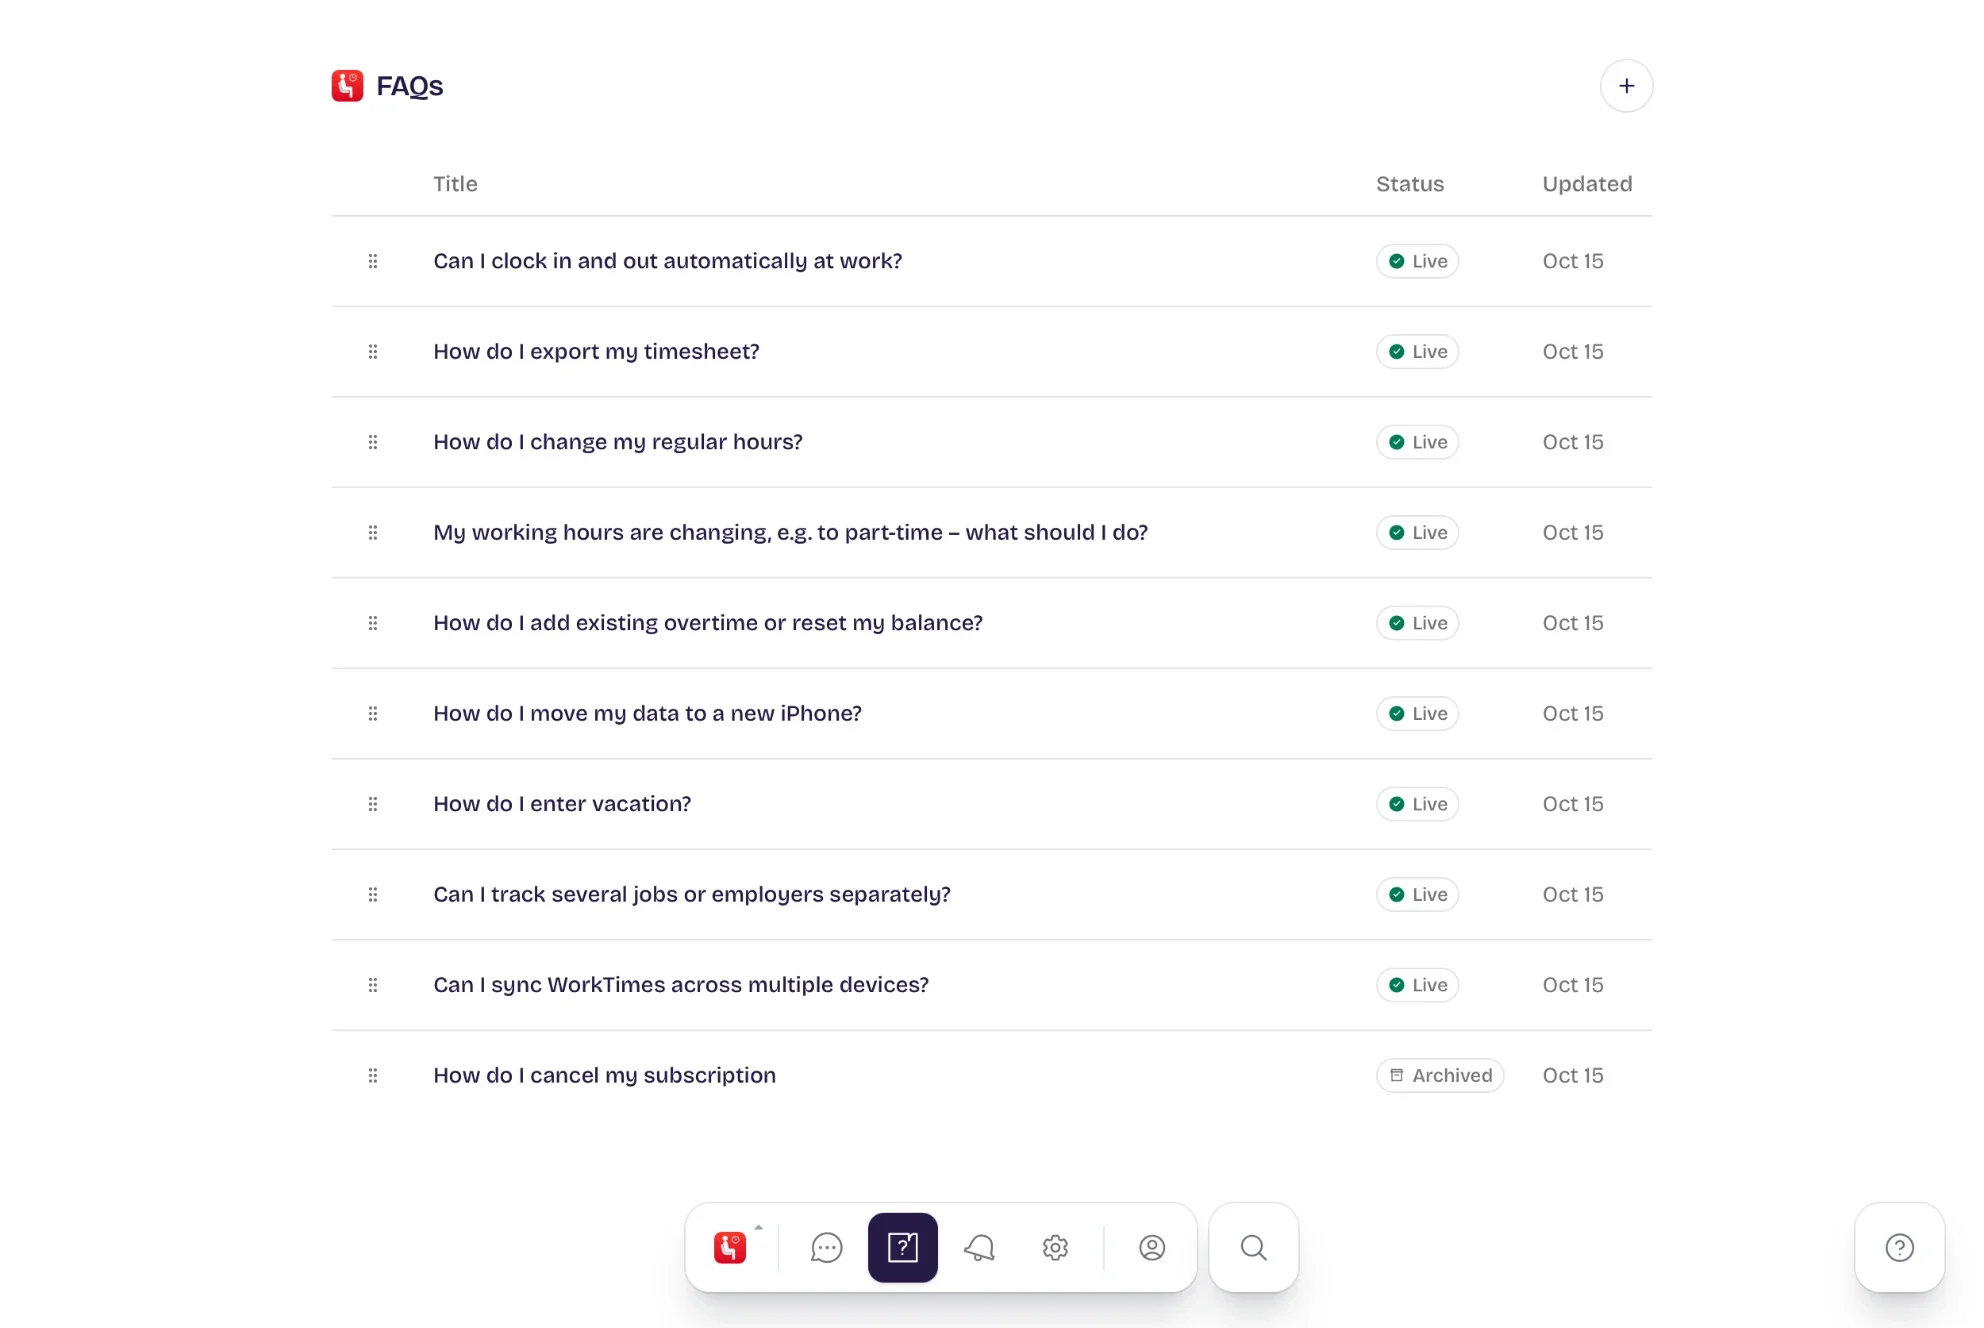1984x1328 pixels.
Task: Click drag handle for new iPhone row
Action: (x=373, y=714)
